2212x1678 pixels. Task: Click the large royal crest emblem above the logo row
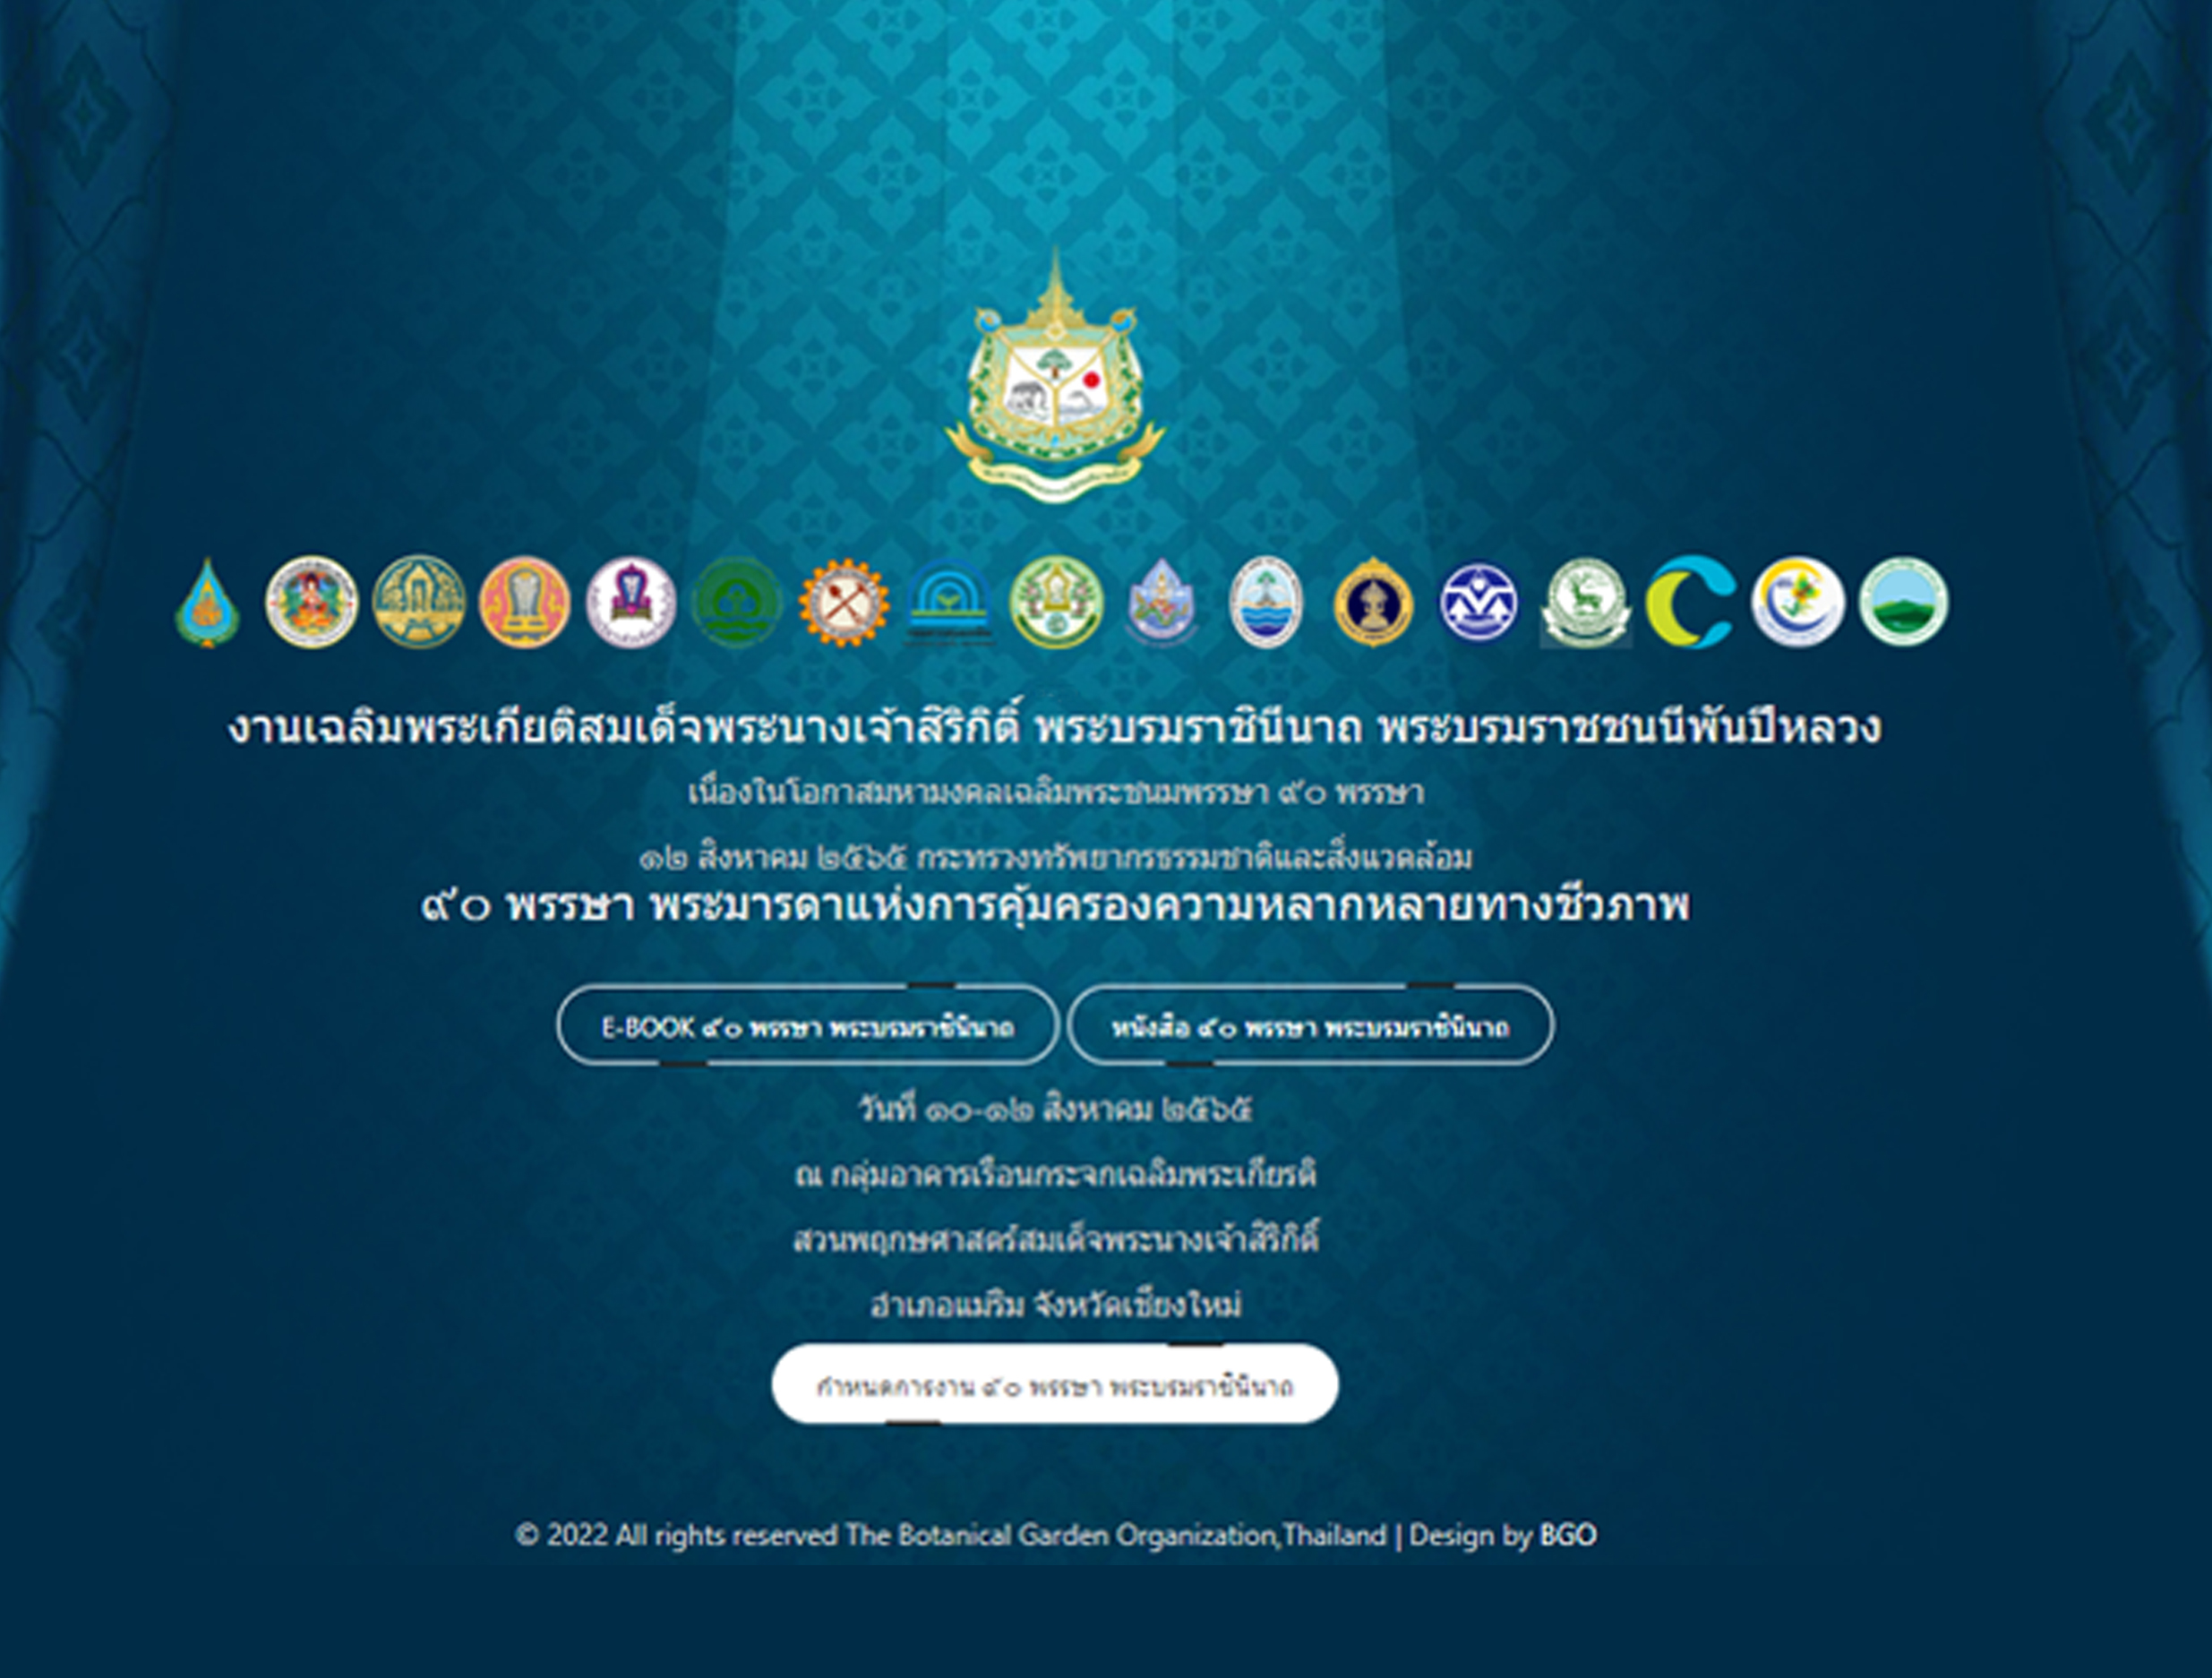point(1055,375)
